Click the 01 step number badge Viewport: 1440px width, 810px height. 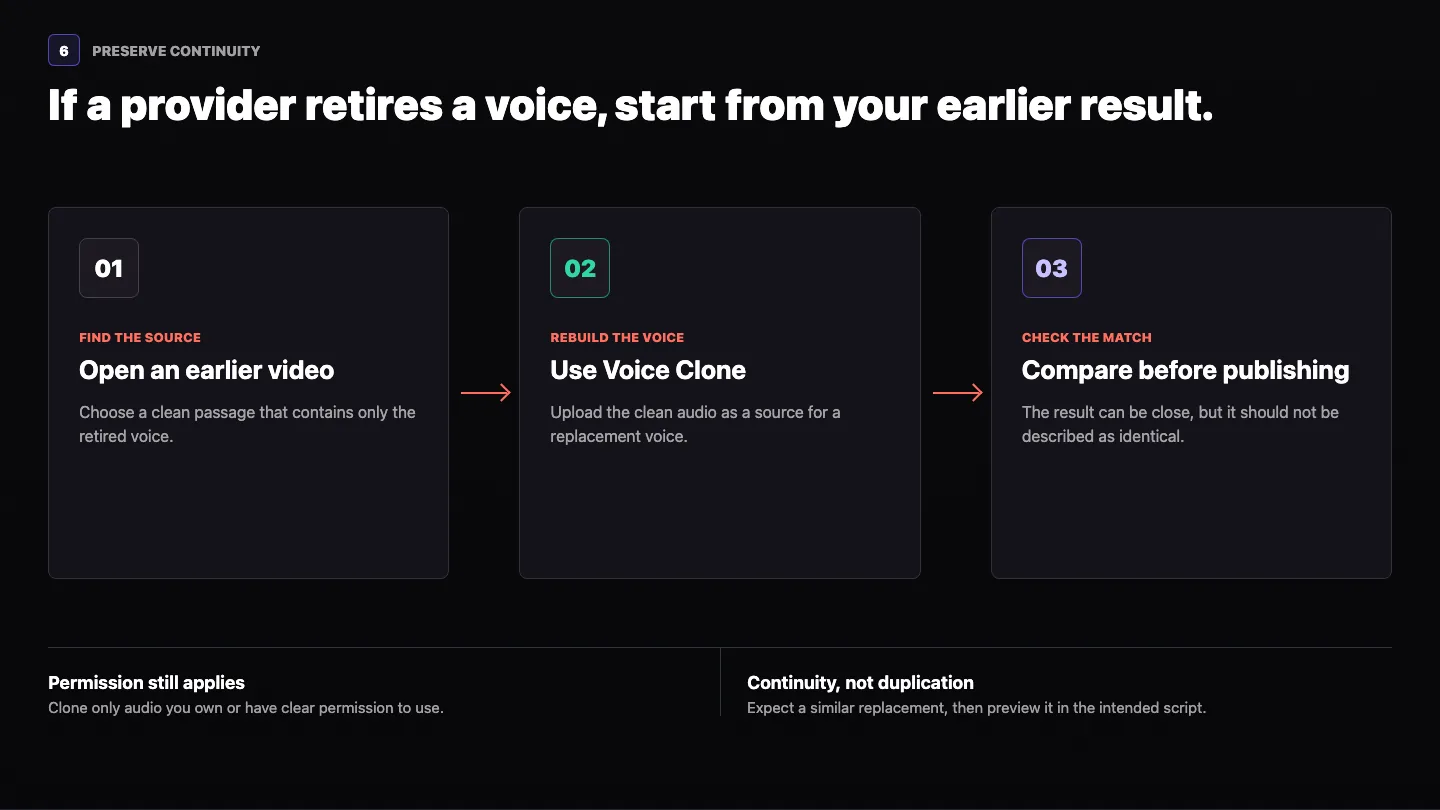109,268
